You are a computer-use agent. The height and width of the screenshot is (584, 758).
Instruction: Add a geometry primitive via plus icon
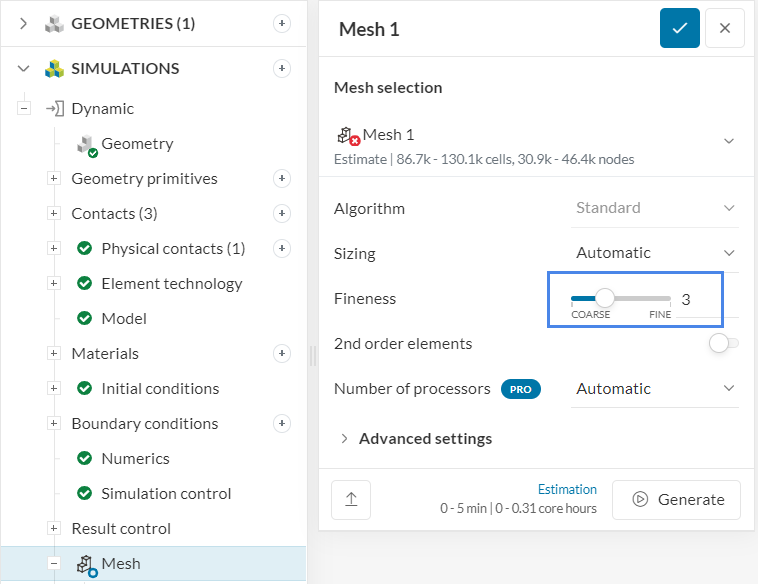pyautogui.click(x=282, y=179)
